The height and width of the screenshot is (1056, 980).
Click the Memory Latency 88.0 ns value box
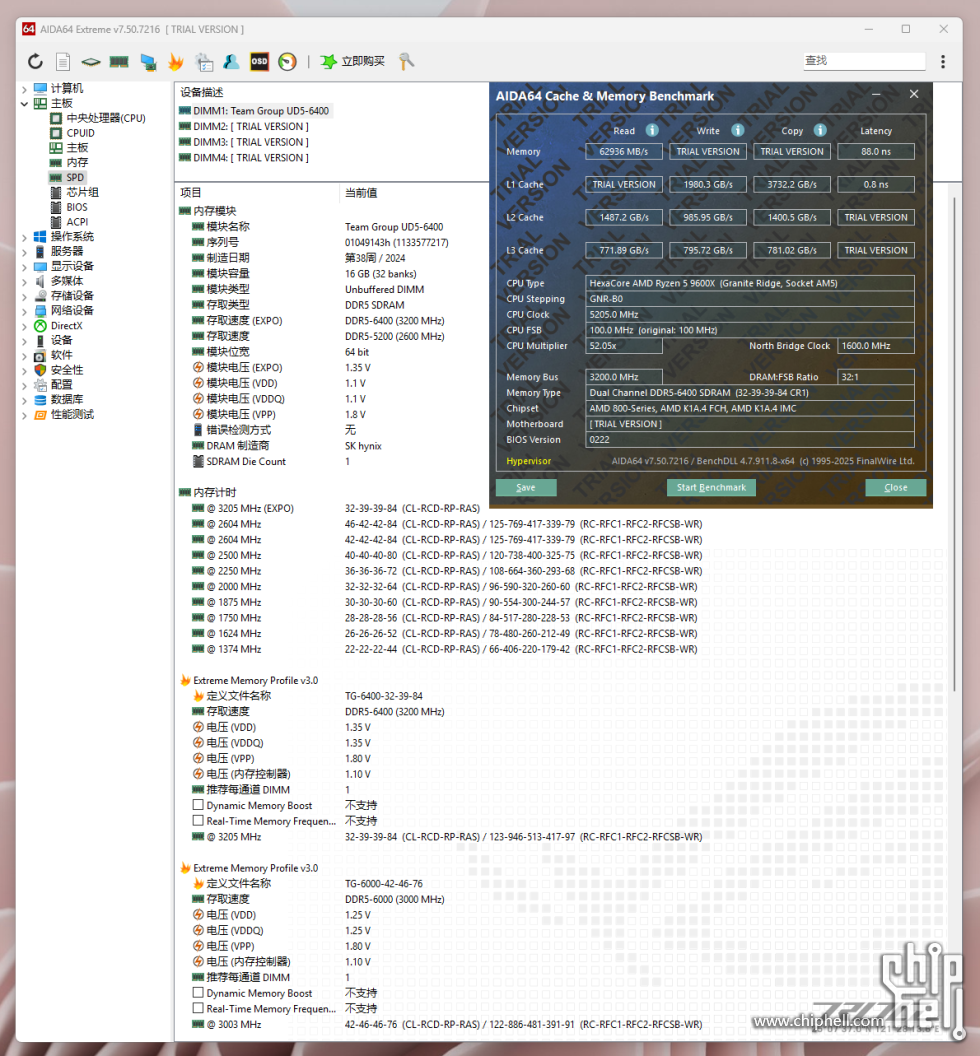tap(876, 152)
